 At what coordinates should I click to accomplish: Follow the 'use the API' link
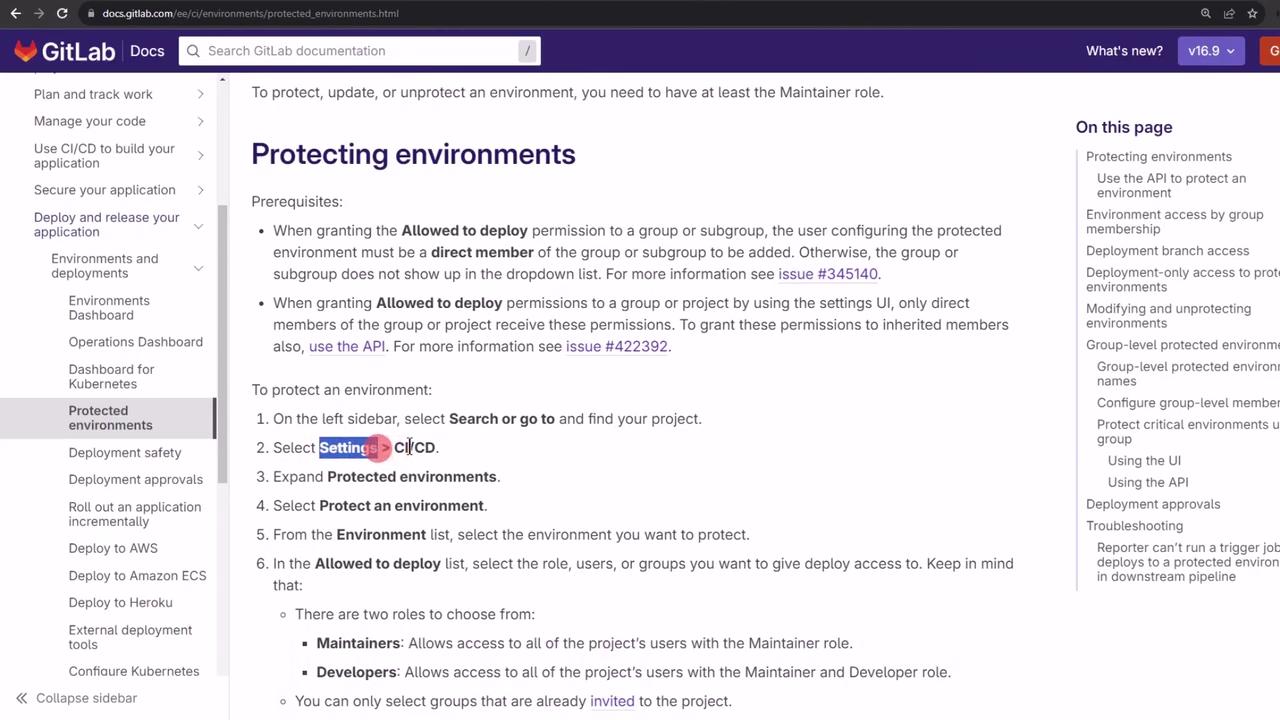[347, 346]
